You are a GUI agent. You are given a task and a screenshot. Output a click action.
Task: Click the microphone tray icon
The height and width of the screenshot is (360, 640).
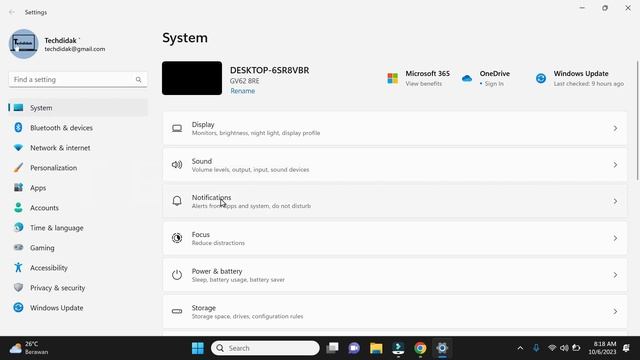click(536, 348)
